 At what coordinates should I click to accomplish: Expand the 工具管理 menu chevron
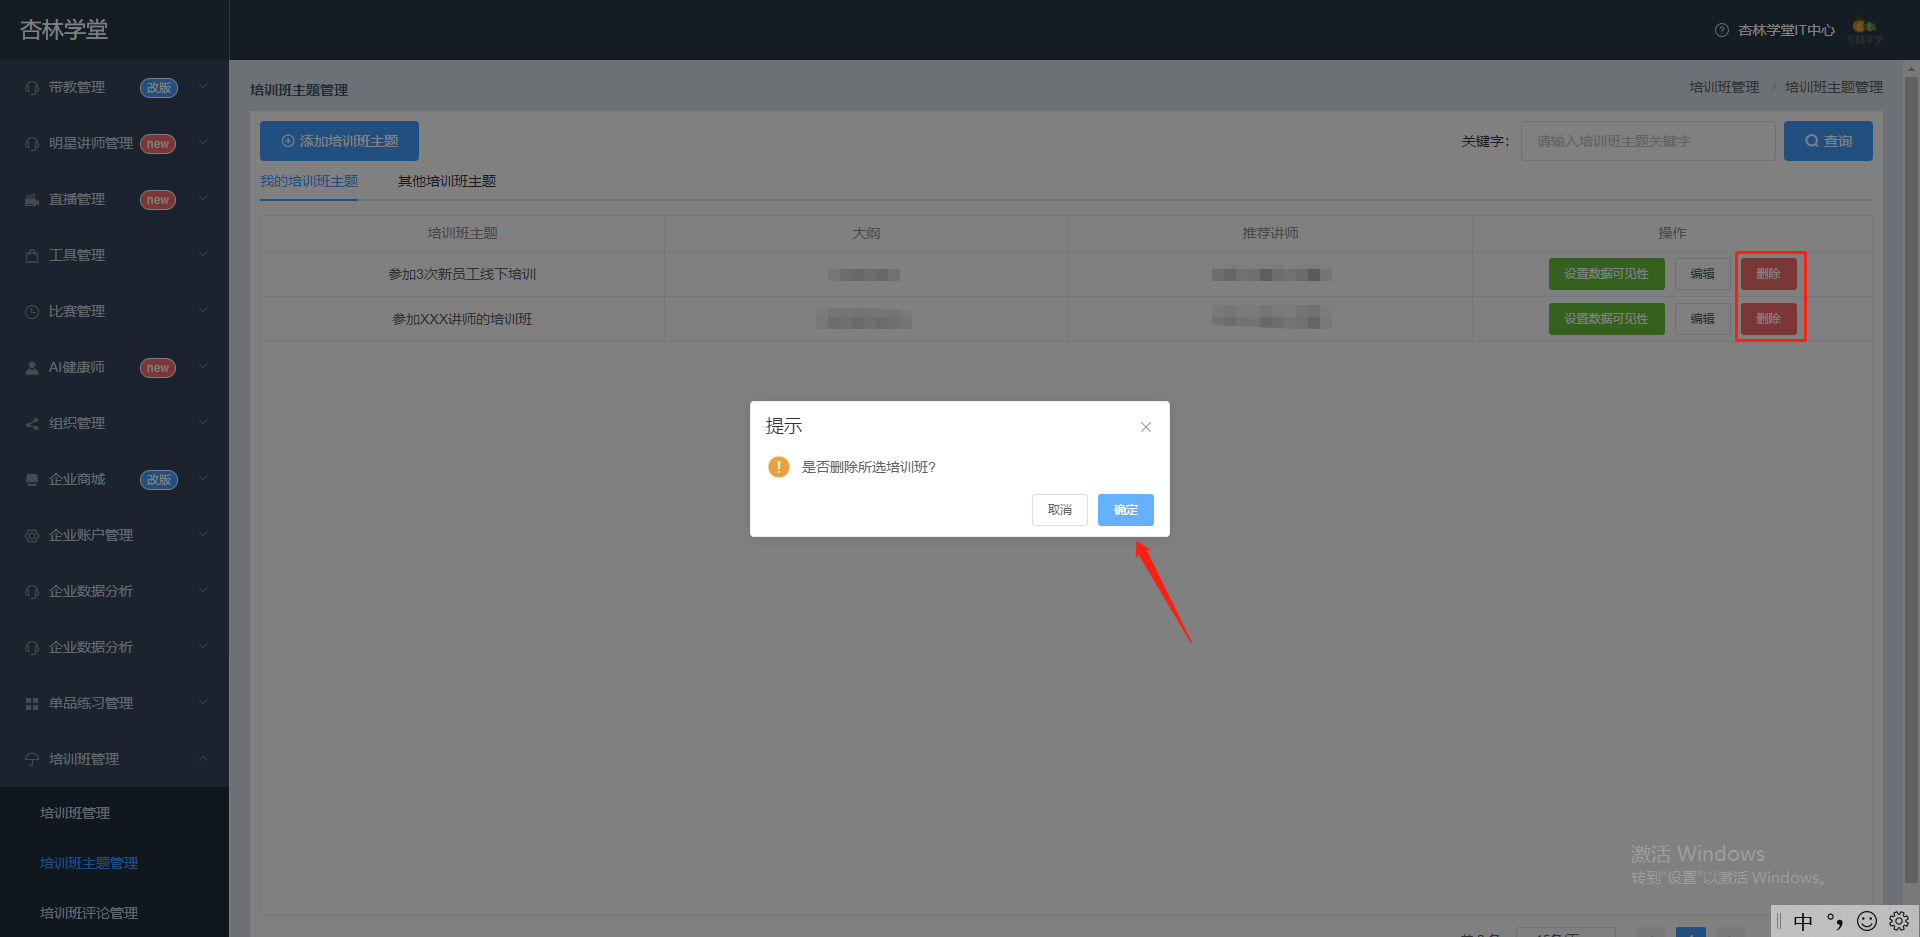pyautogui.click(x=203, y=255)
